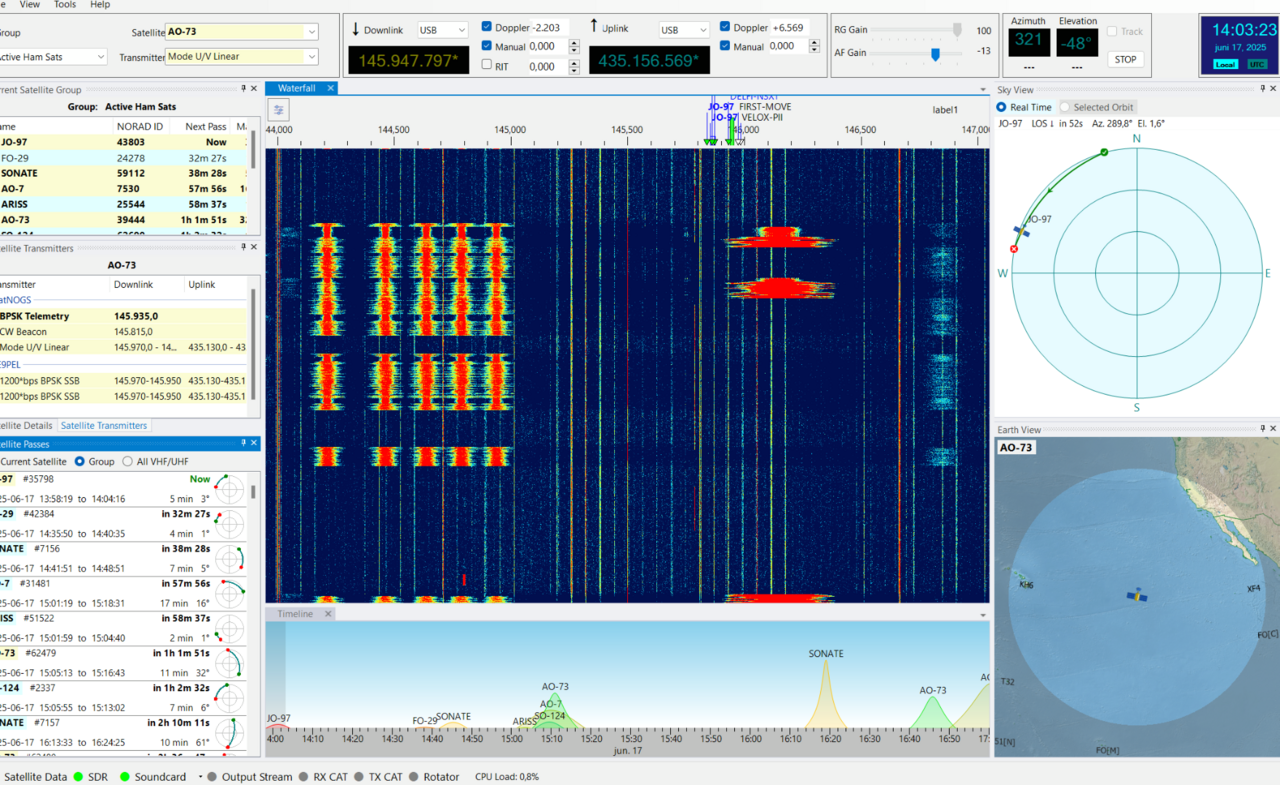Select the All VHF/UHF radio button

coord(127,461)
